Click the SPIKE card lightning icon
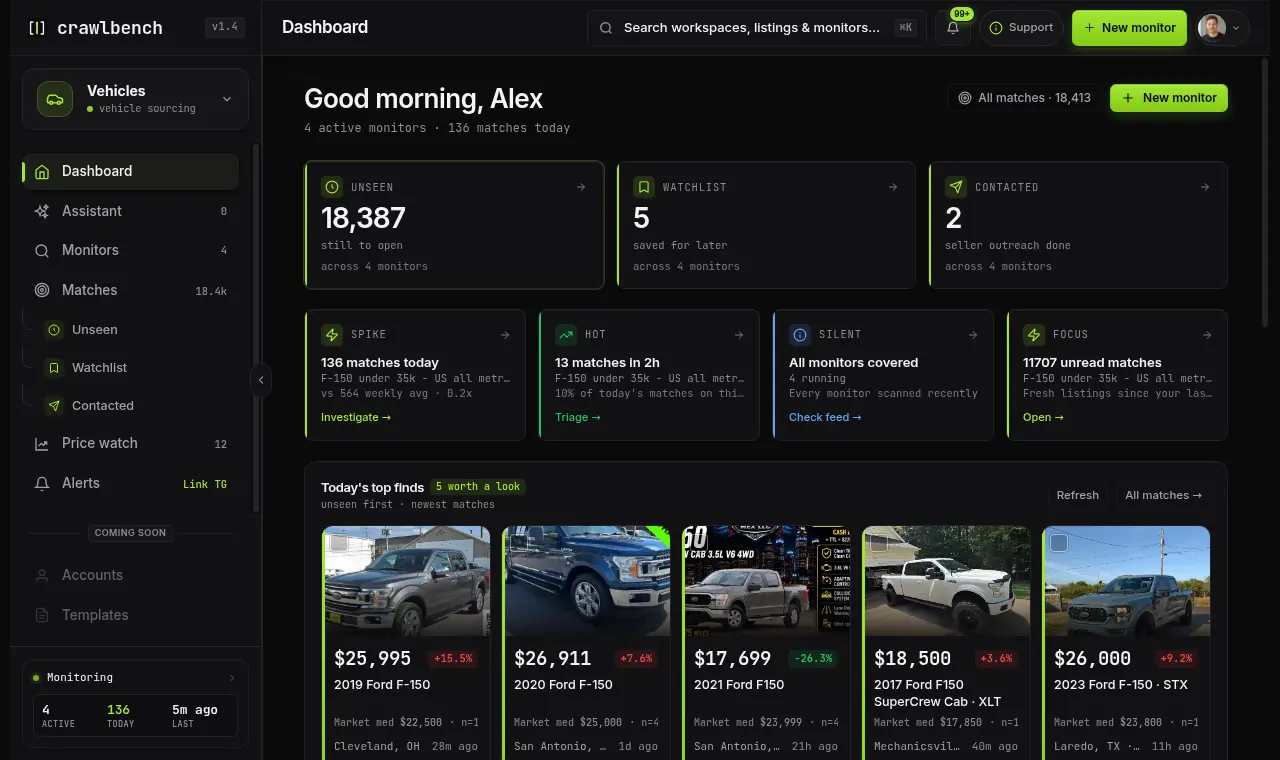1280x760 pixels. (x=332, y=335)
